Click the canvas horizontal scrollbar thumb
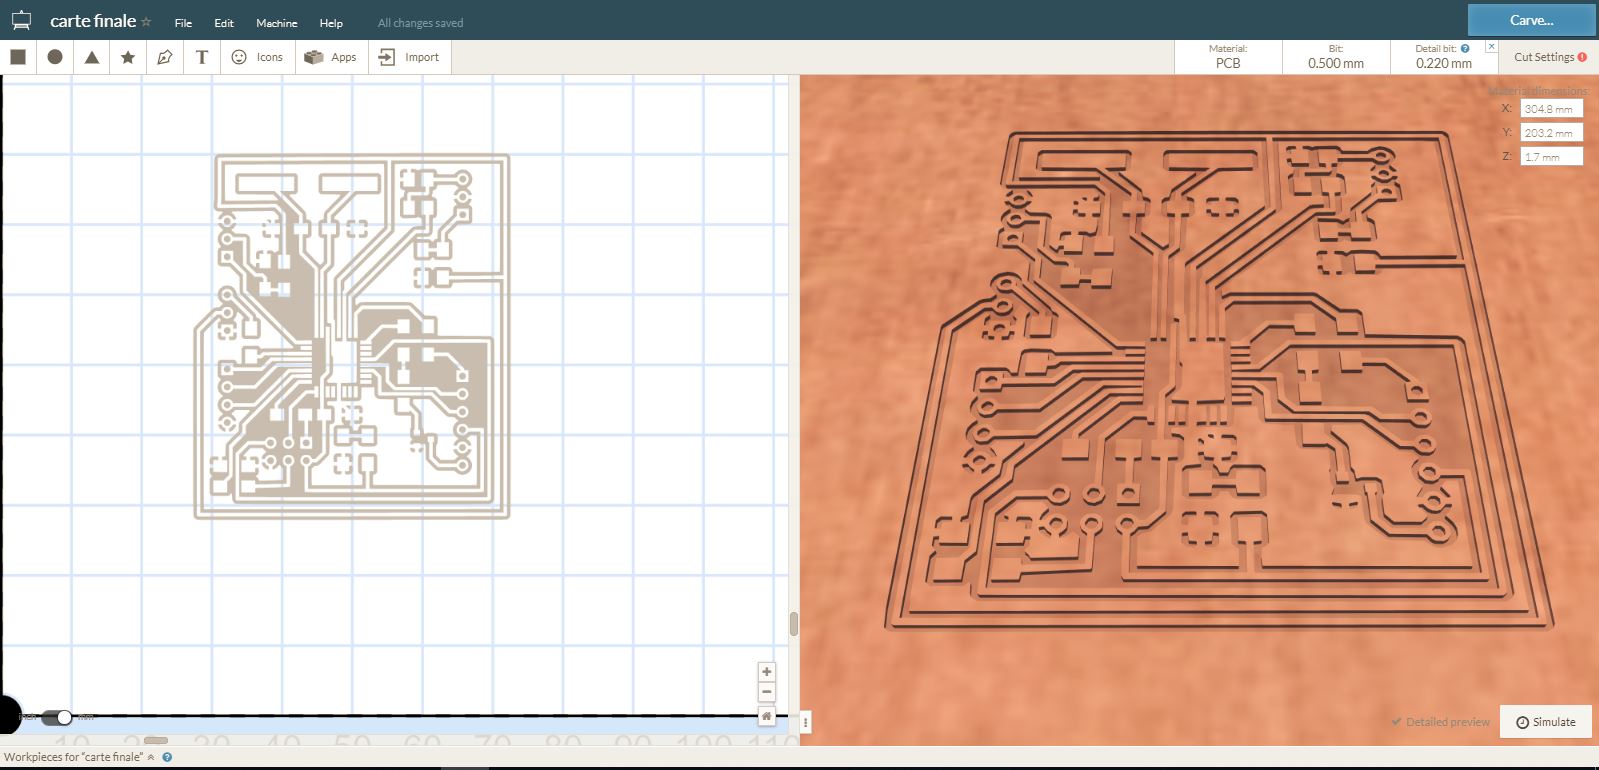1599x770 pixels. click(x=156, y=740)
